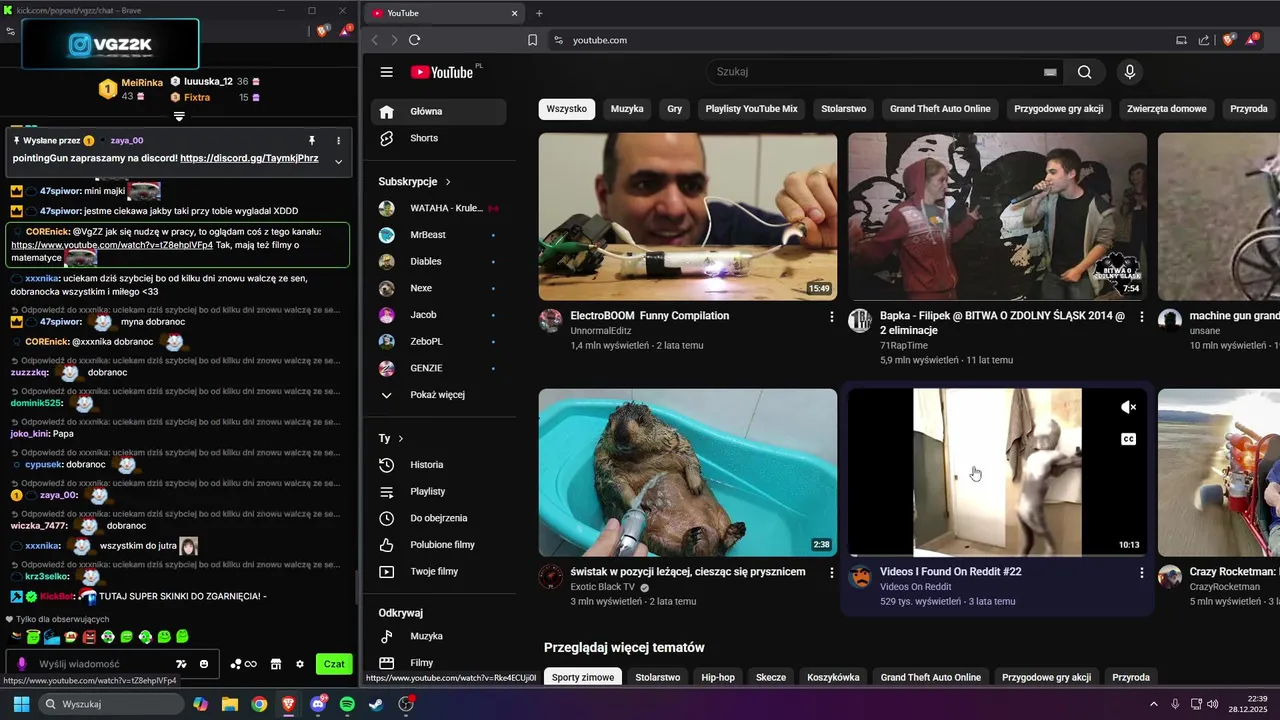Open YouTube link in COREnick's message

112,245
